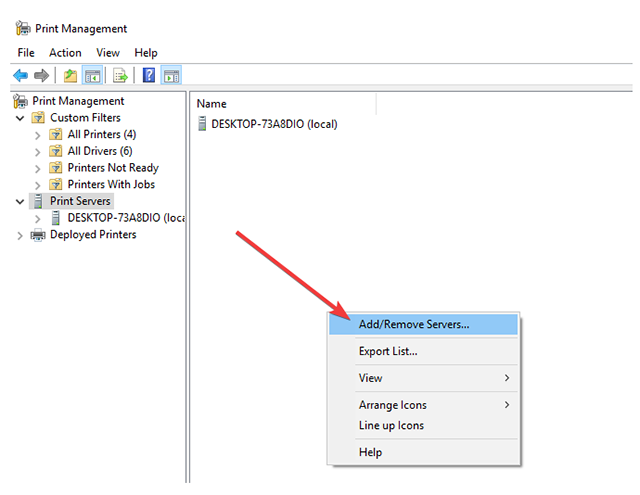Open the View submenu arrow in context menu
This screenshot has width=640, height=495.
(x=507, y=378)
